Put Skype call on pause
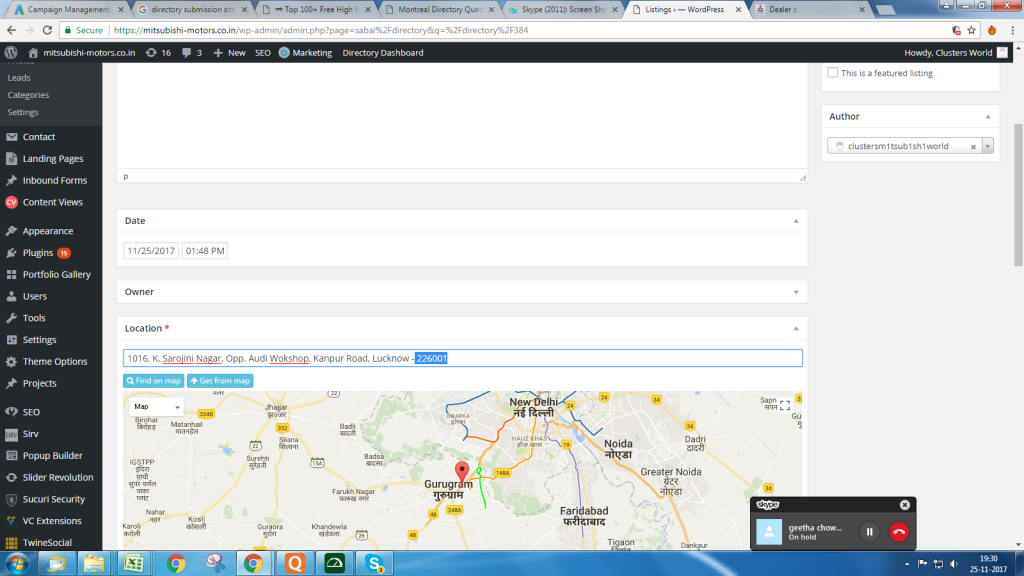1024x576 pixels. pyautogui.click(x=869, y=532)
